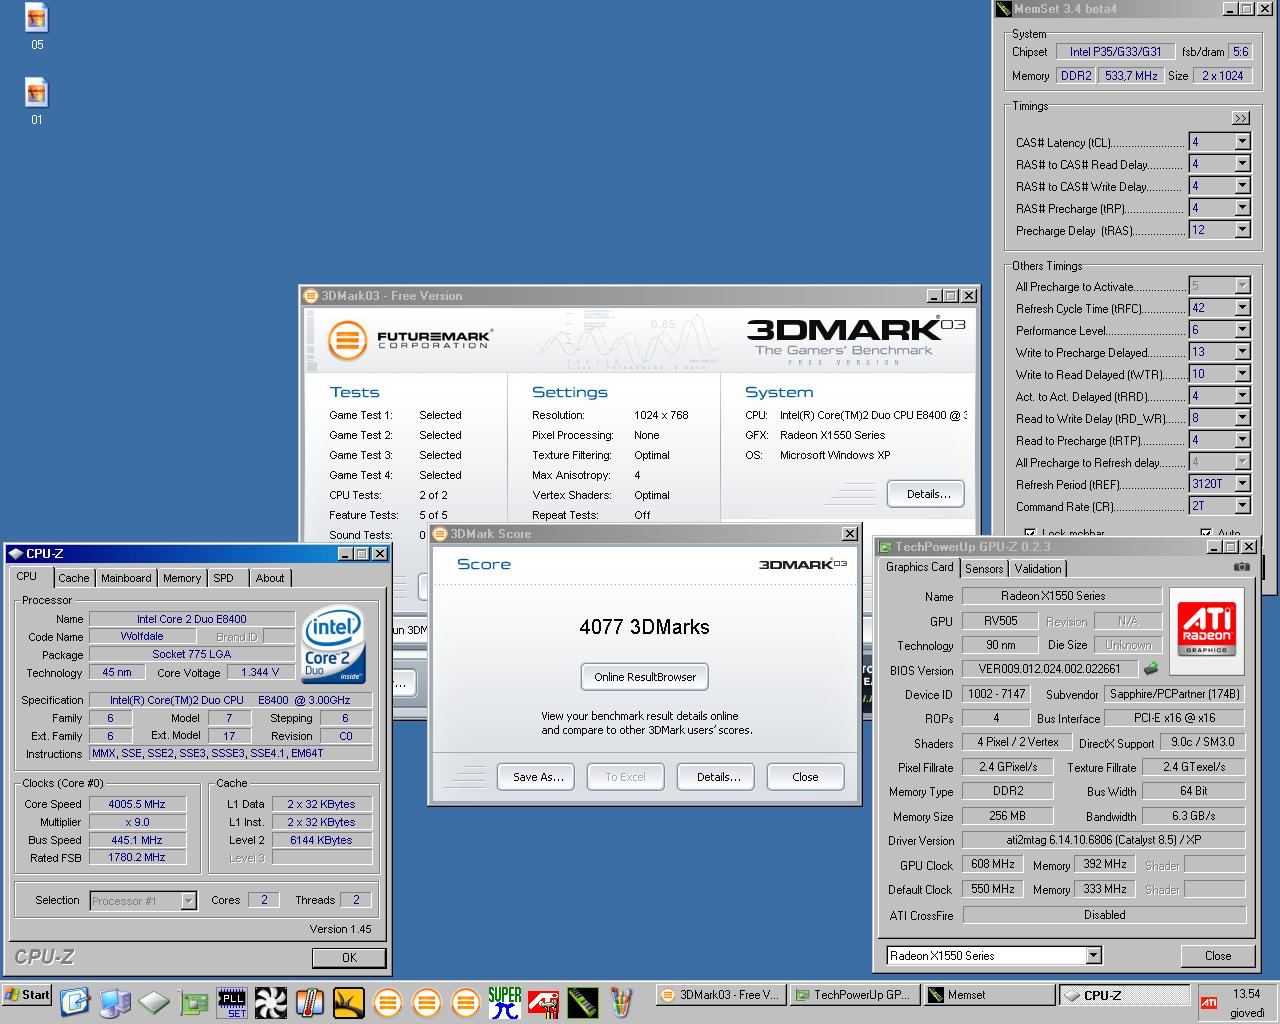Click the Show Desktop quick launch icon
1280x1024 pixels.
[75, 1002]
